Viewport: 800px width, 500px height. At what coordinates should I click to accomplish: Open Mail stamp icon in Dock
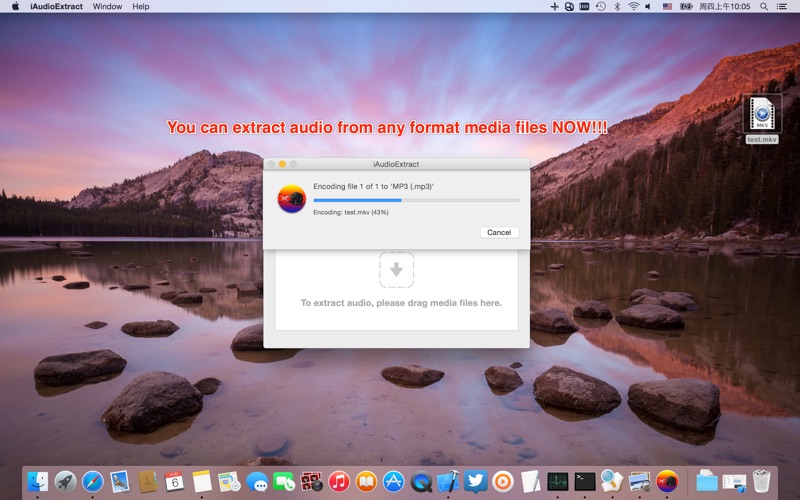coord(120,481)
